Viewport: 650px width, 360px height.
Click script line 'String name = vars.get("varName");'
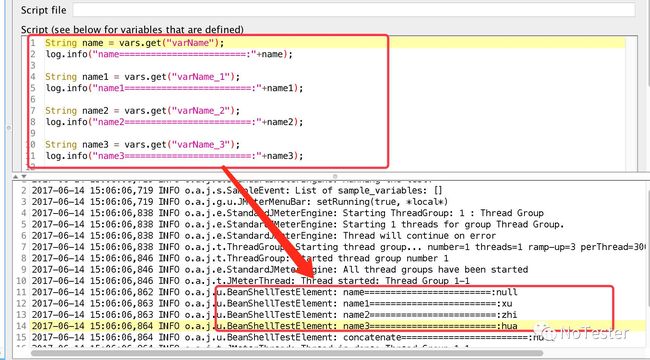[134, 43]
